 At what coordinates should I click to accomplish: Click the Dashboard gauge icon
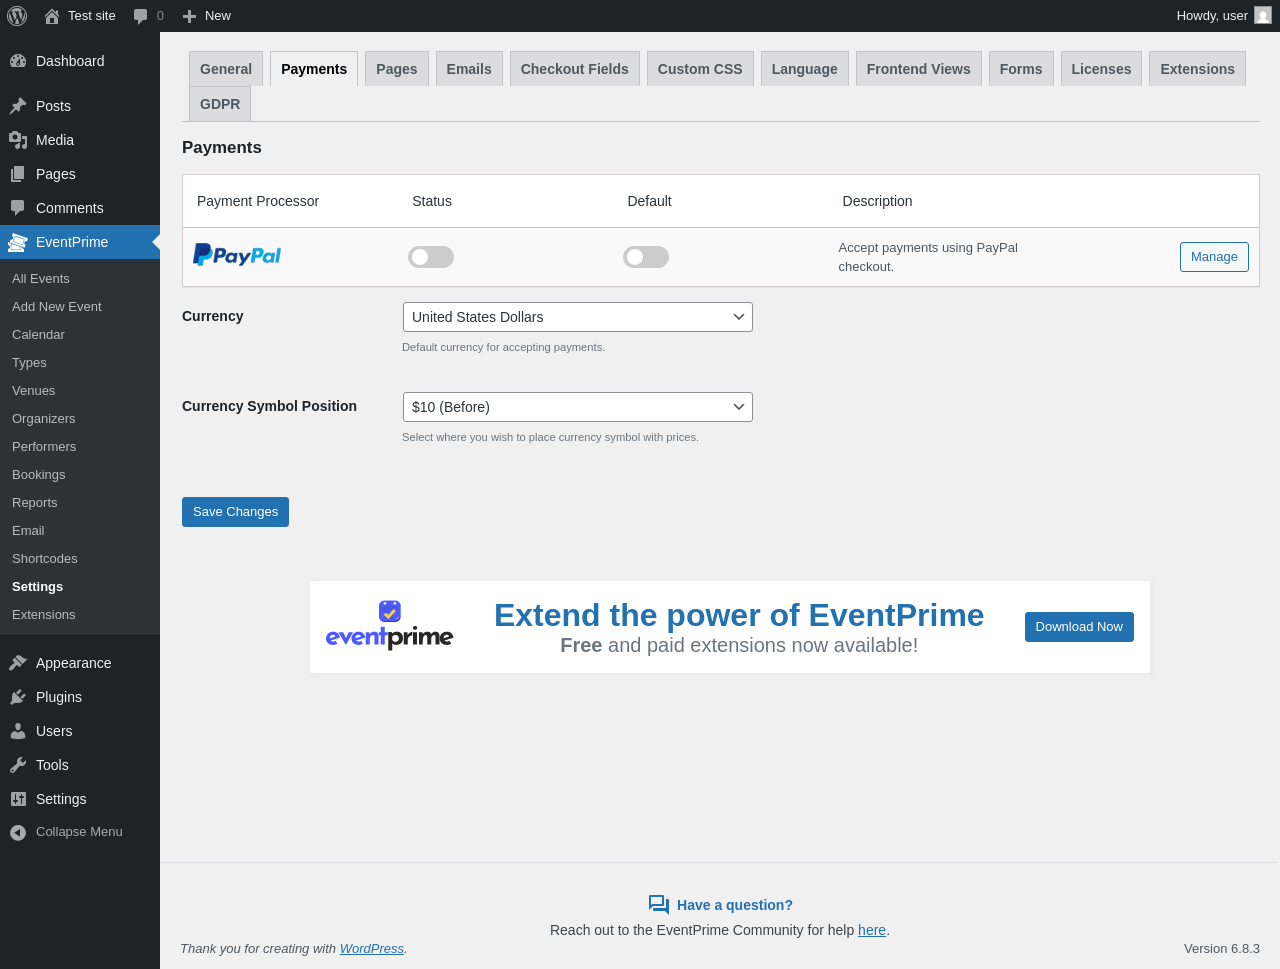[18, 61]
